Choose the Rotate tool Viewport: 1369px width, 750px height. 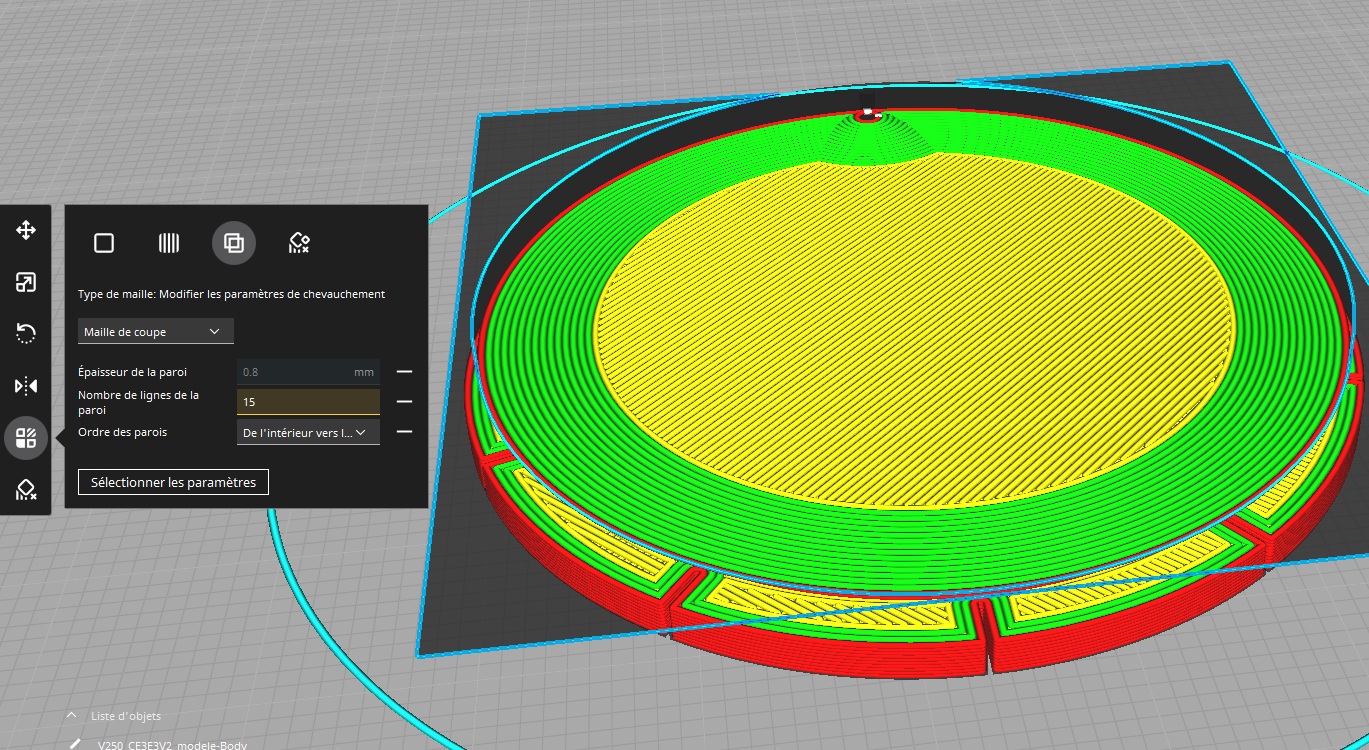(x=26, y=334)
